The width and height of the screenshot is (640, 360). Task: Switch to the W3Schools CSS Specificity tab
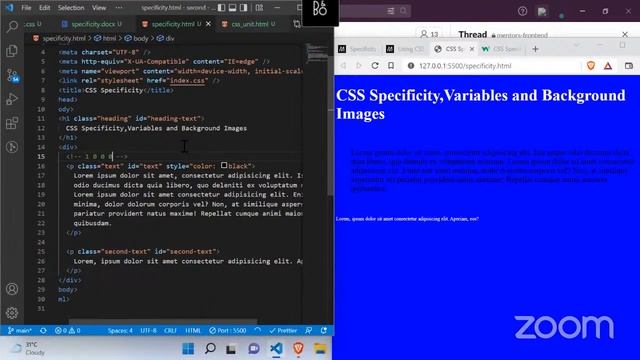point(501,49)
